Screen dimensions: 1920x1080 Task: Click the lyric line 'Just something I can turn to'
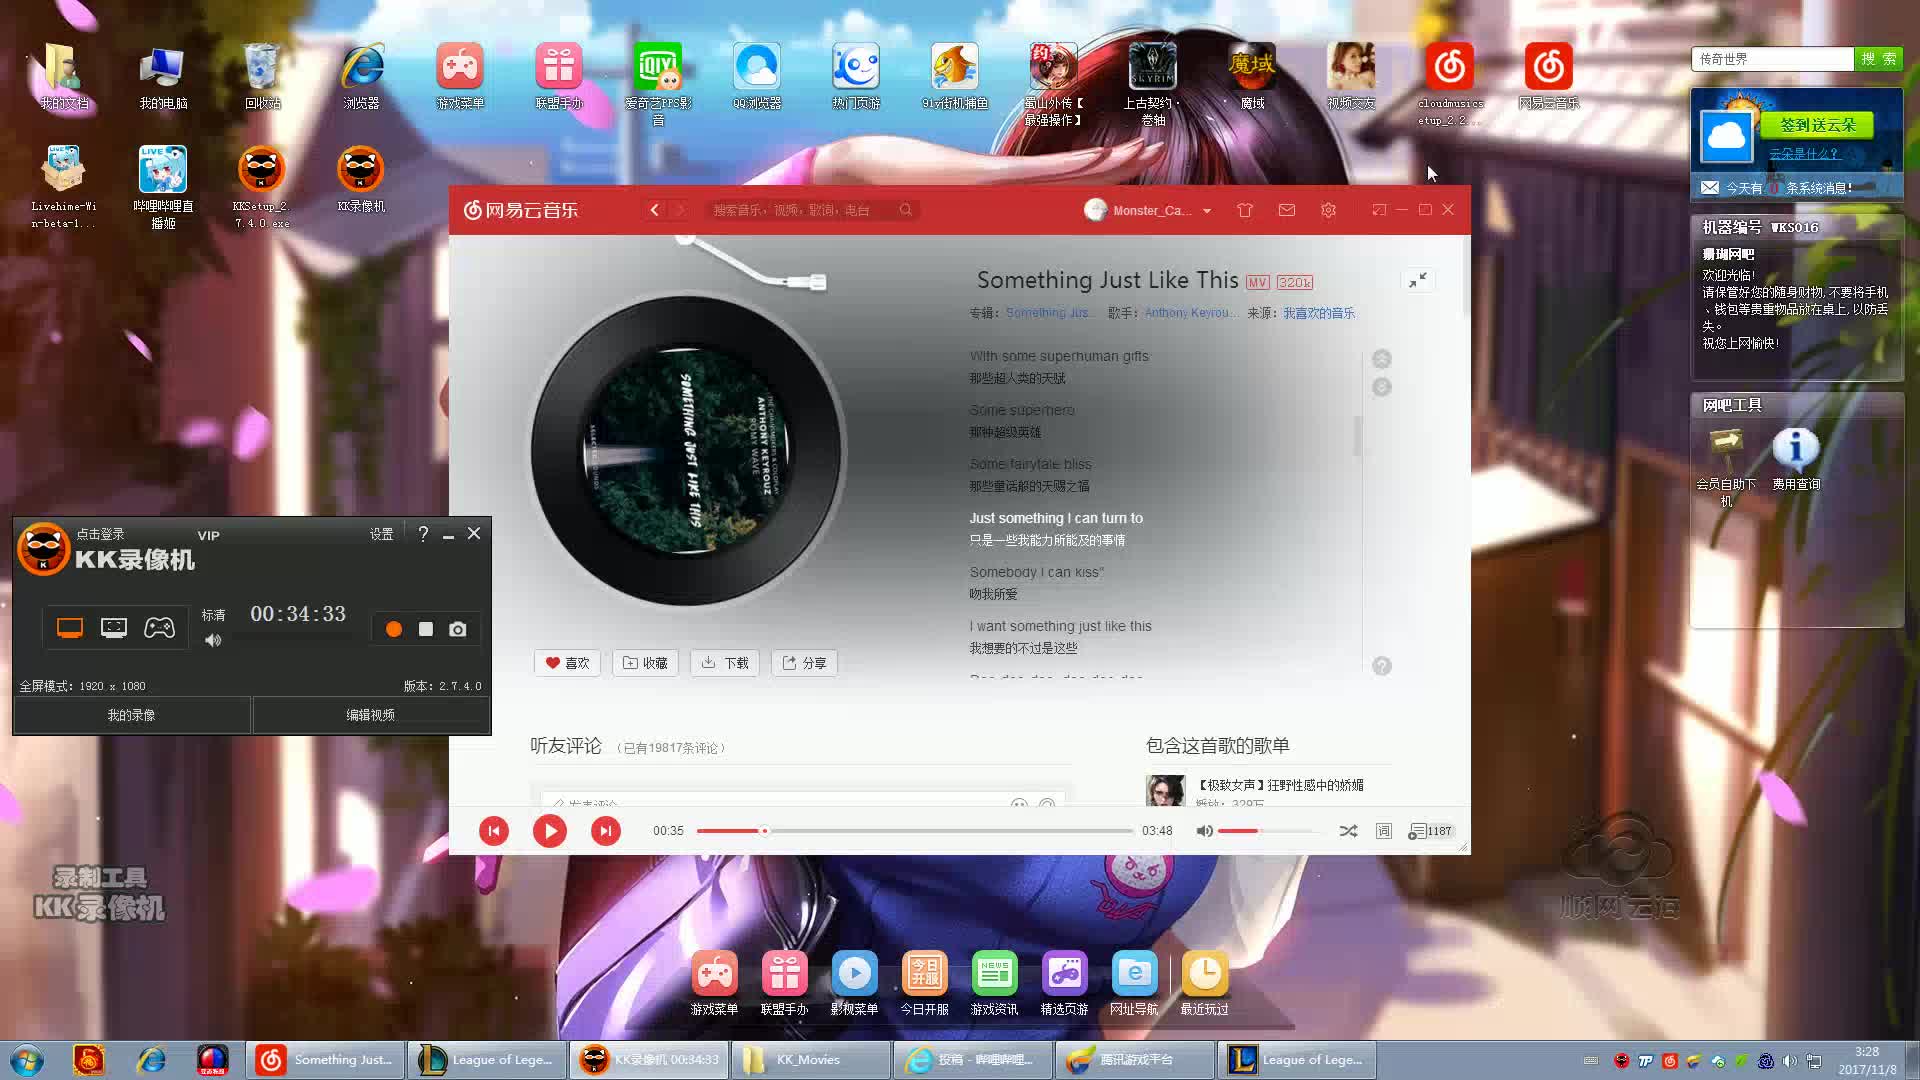(1055, 518)
